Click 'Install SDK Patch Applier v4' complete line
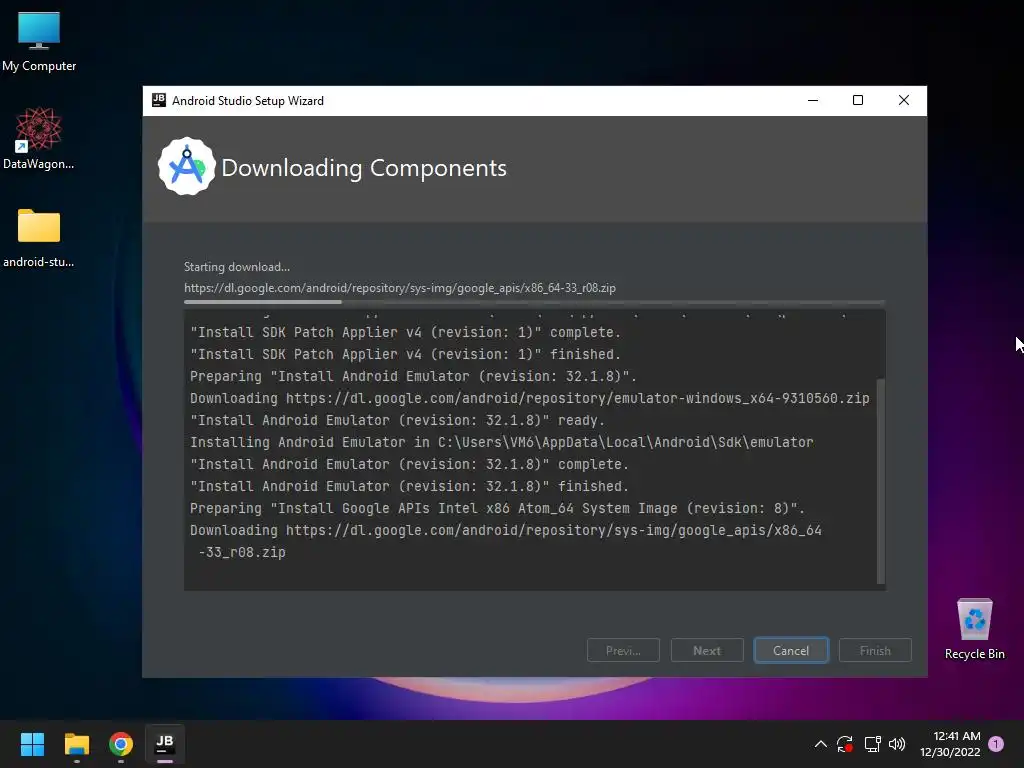 click(405, 332)
